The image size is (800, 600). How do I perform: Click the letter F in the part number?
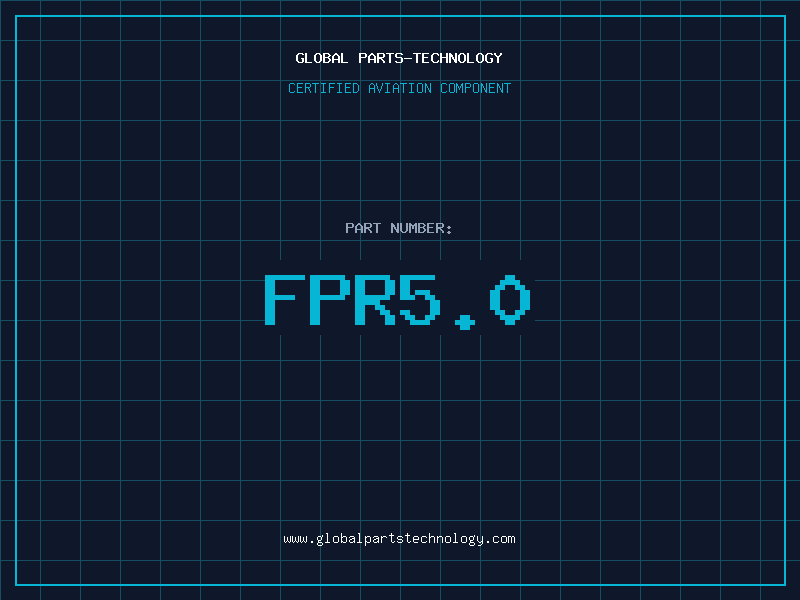tap(284, 300)
